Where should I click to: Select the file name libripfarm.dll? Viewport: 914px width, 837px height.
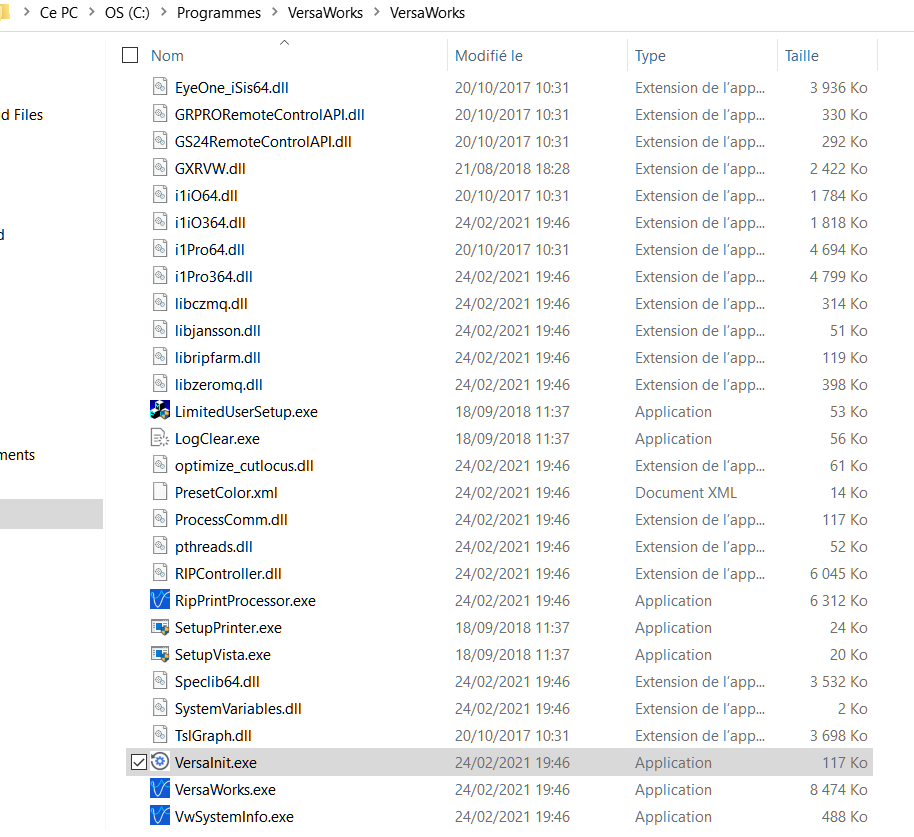[217, 357]
